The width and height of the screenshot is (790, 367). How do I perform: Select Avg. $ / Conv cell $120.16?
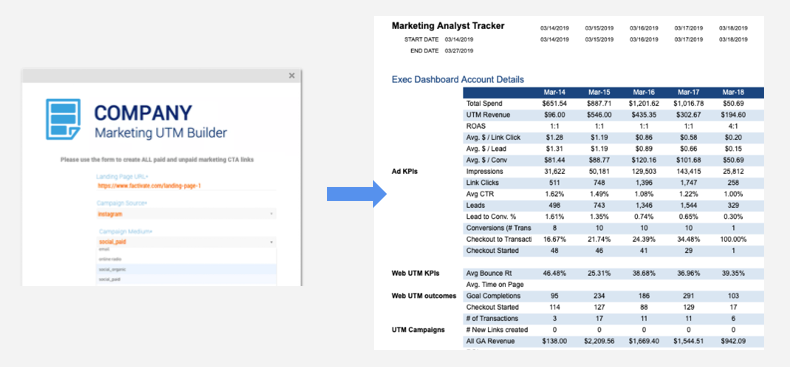644,160
